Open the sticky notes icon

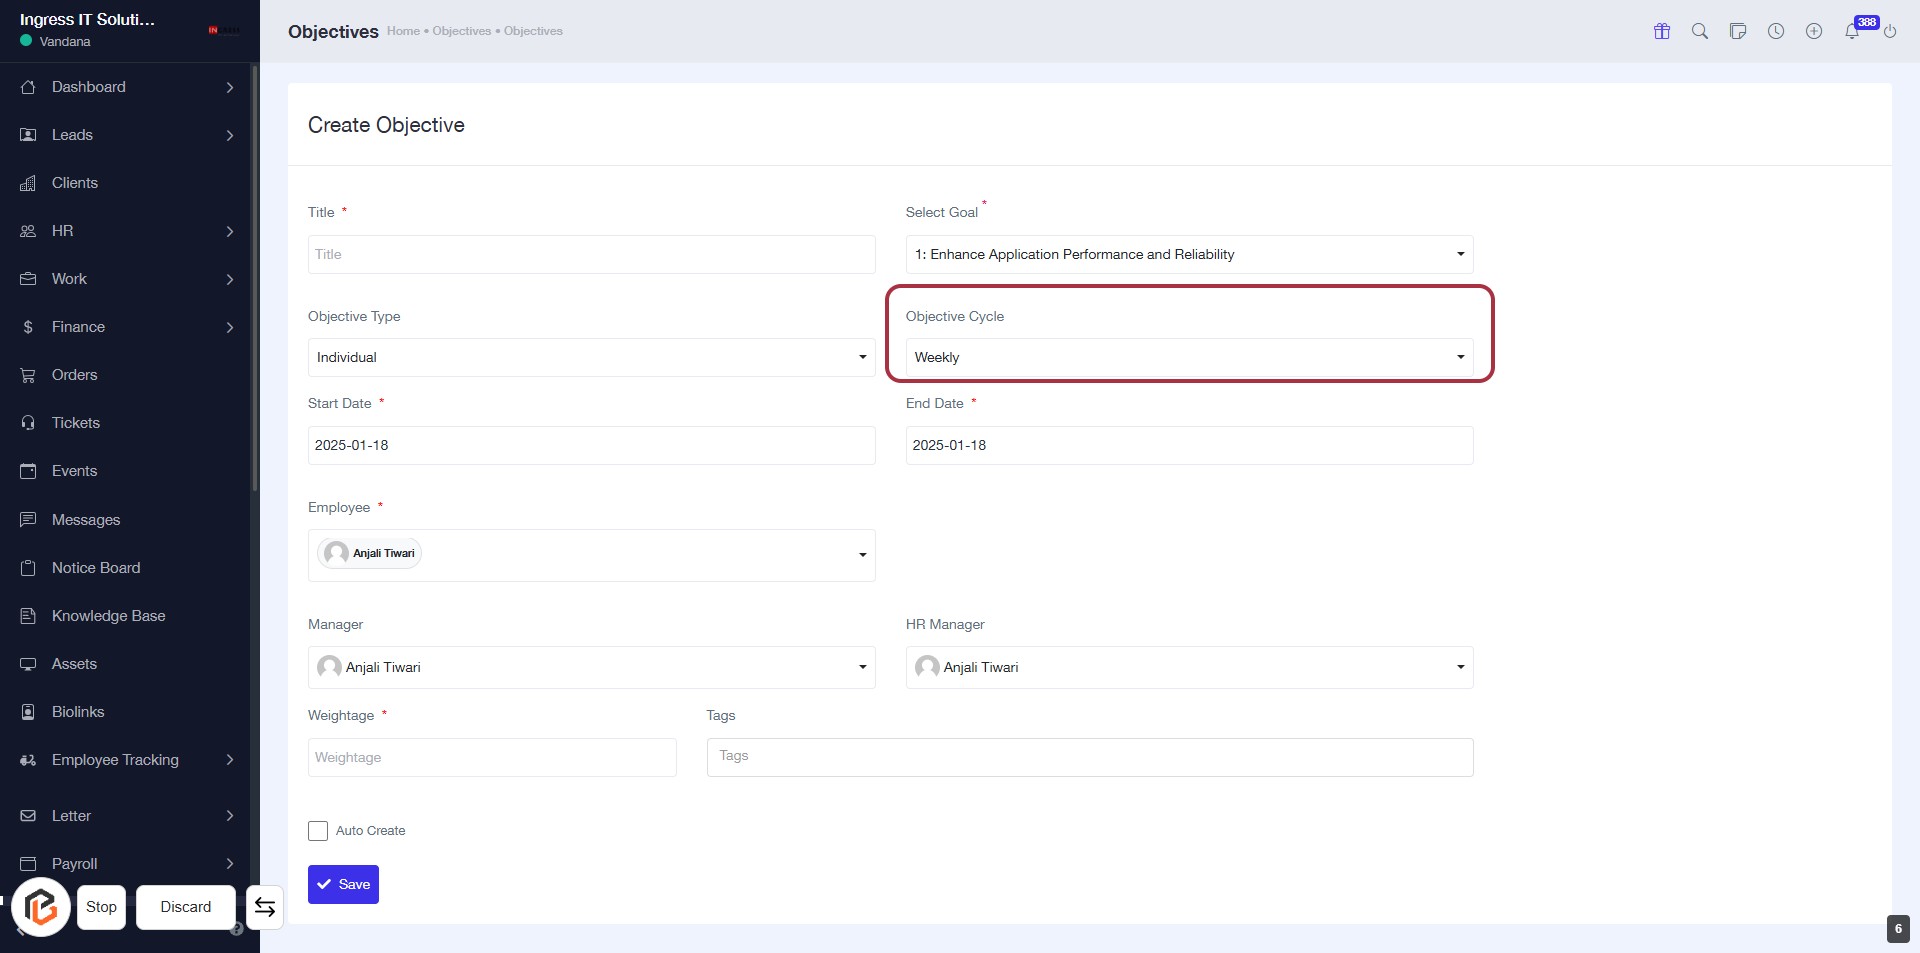tap(1738, 31)
